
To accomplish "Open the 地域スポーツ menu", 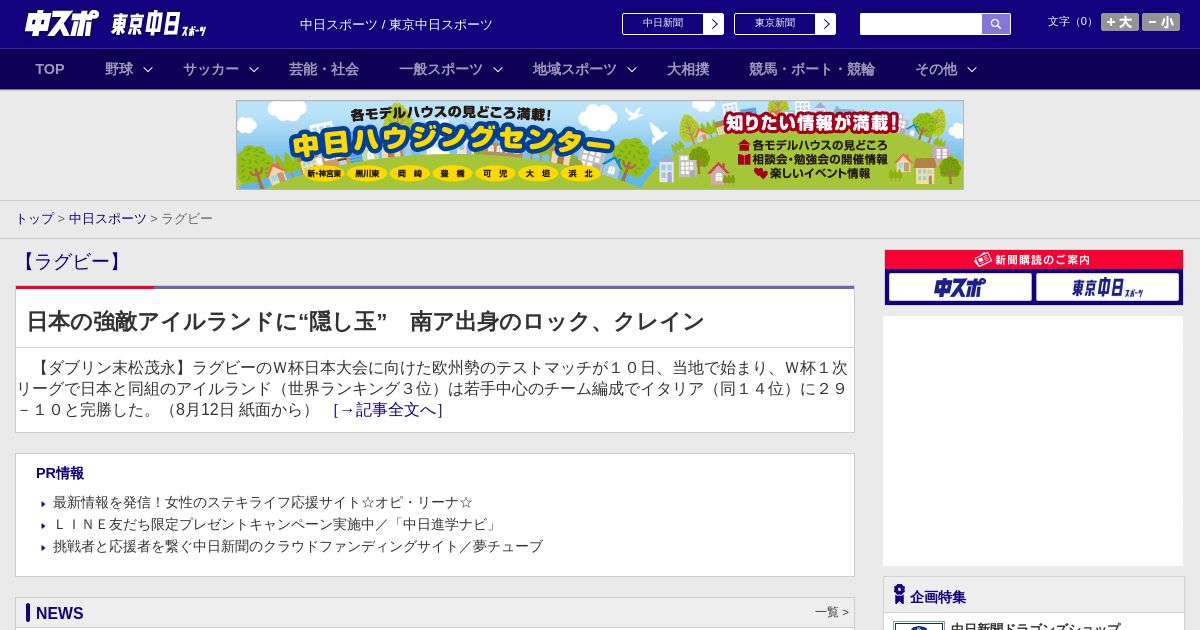I will [575, 69].
